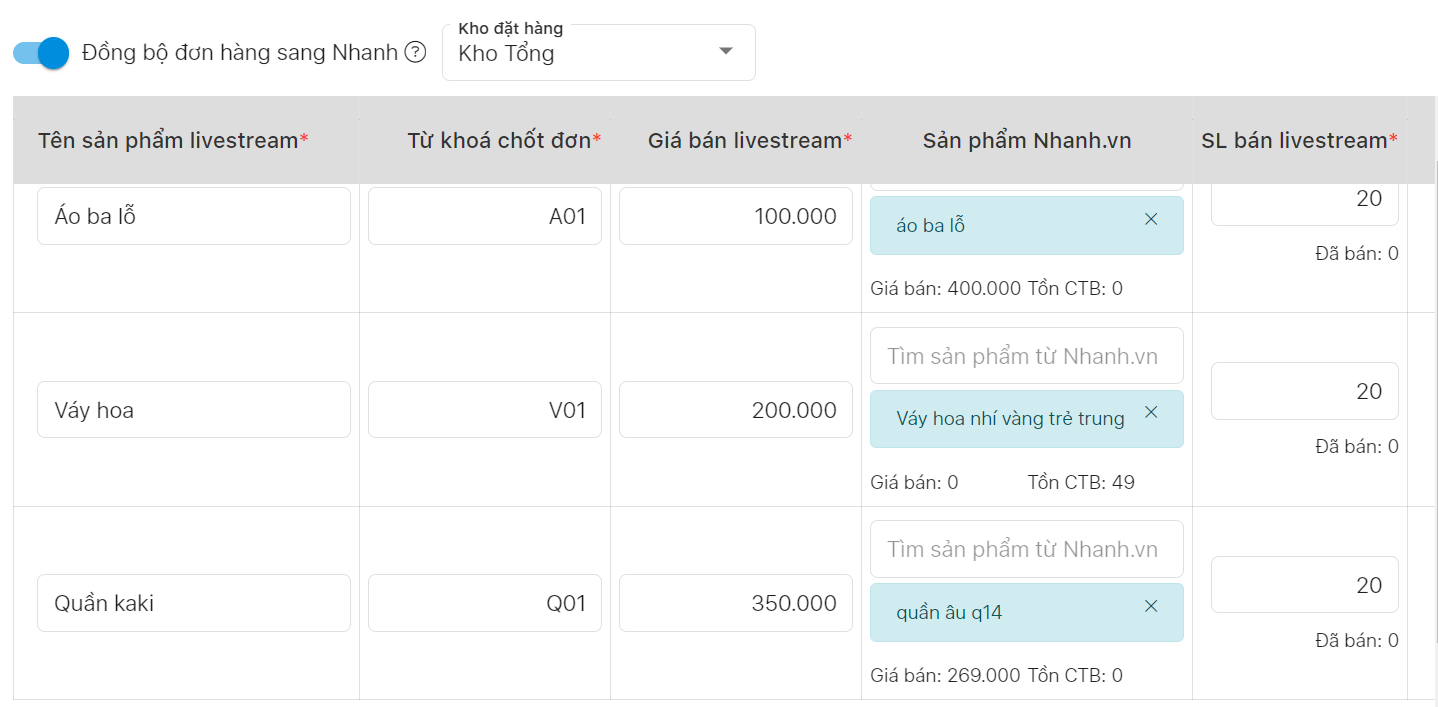1438x707 pixels.
Task: Edit the Q01 keyword field
Action: (x=484, y=603)
